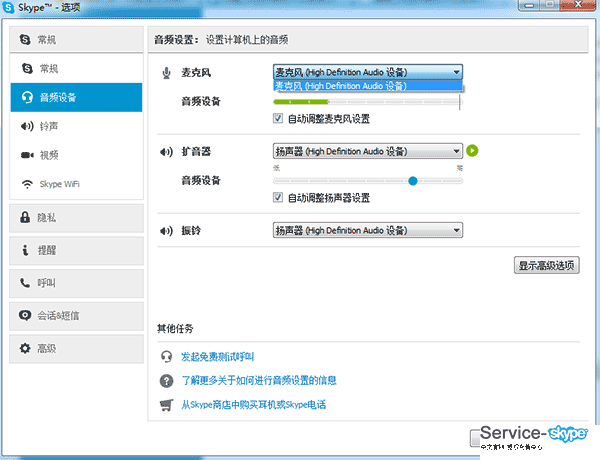Click the shopping cart icon

[166, 405]
